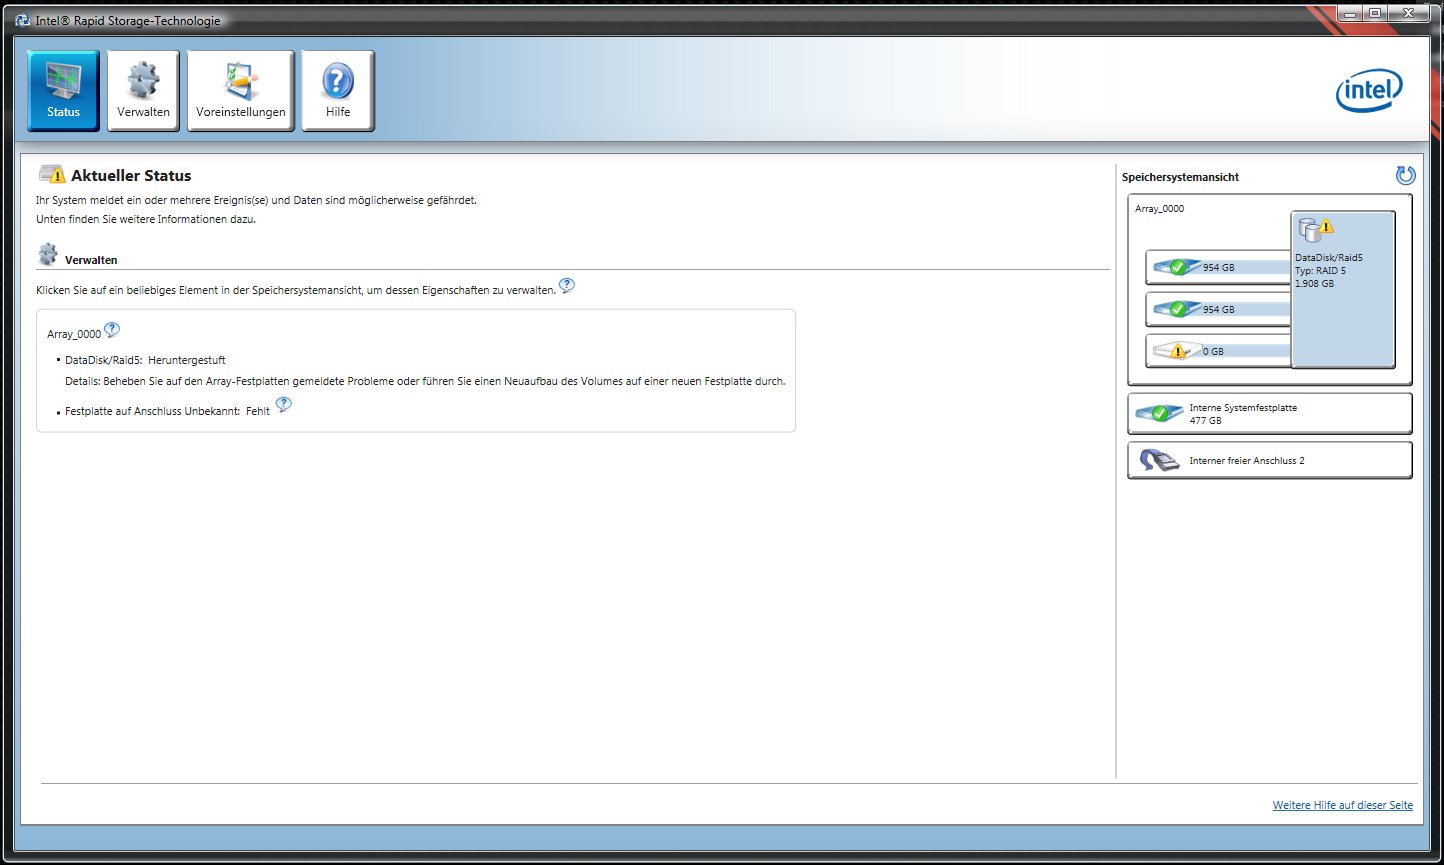Maximize the Rapid Storage window
1444x865 pixels.
pos(1375,13)
